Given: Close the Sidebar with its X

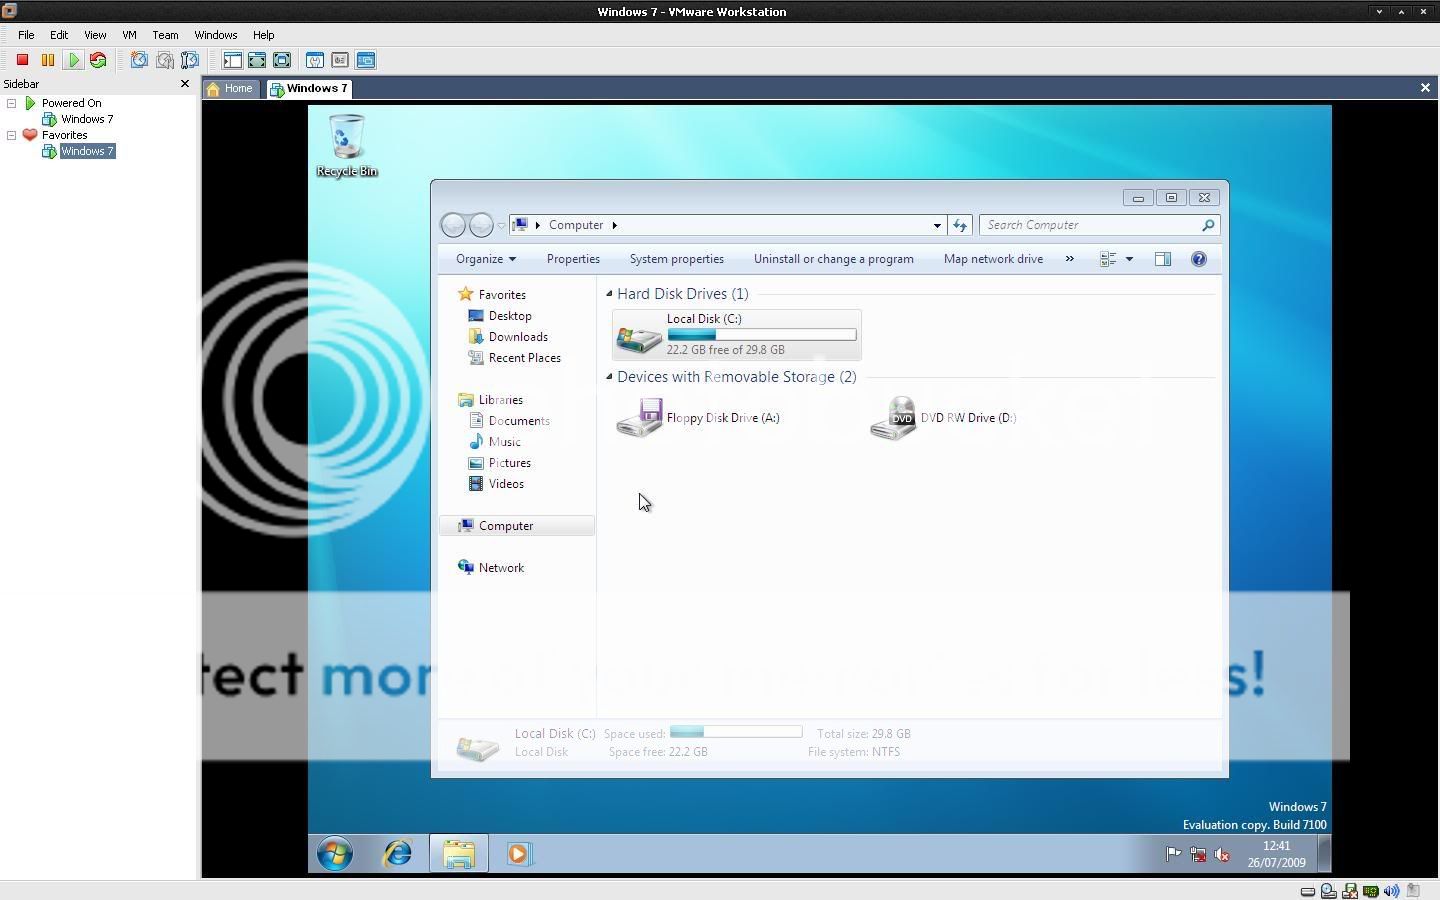Looking at the screenshot, I should tap(185, 84).
